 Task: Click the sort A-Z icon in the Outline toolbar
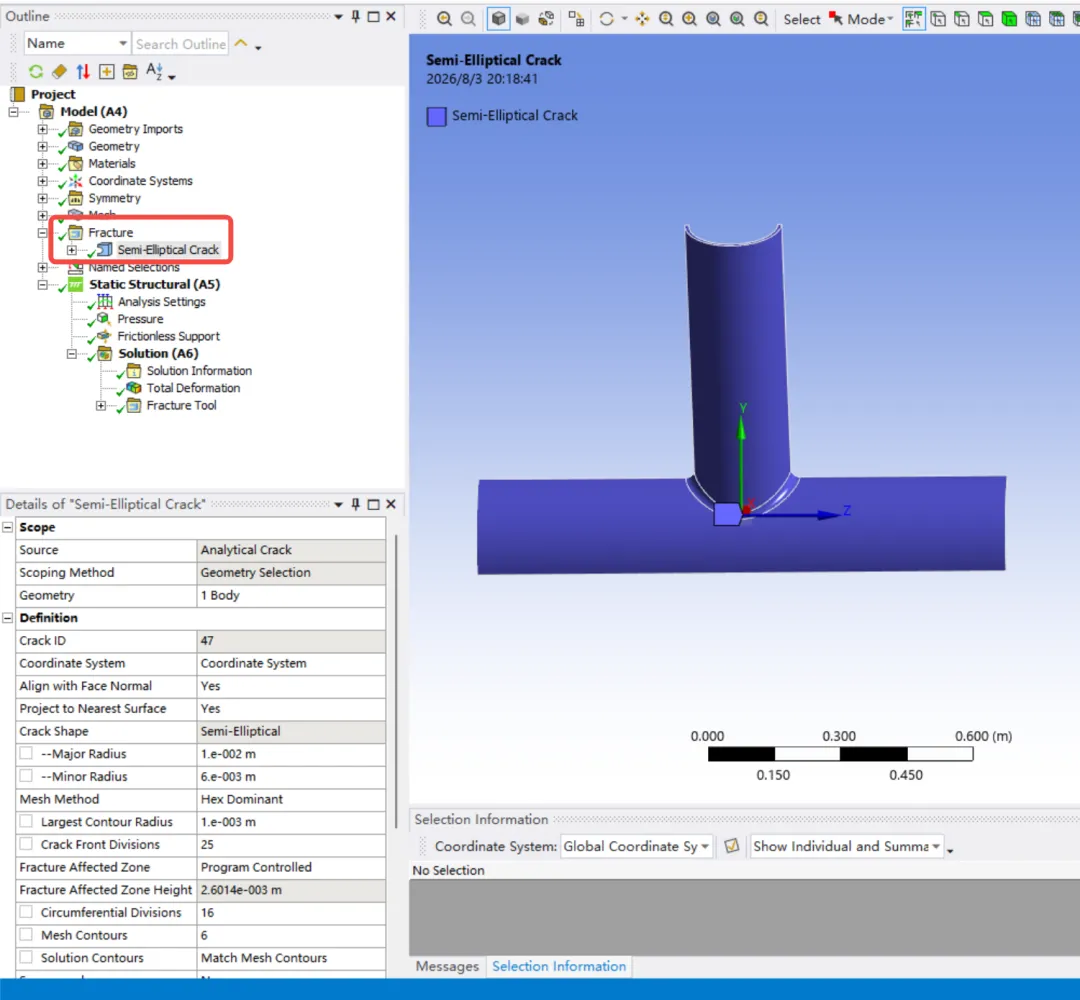[155, 72]
